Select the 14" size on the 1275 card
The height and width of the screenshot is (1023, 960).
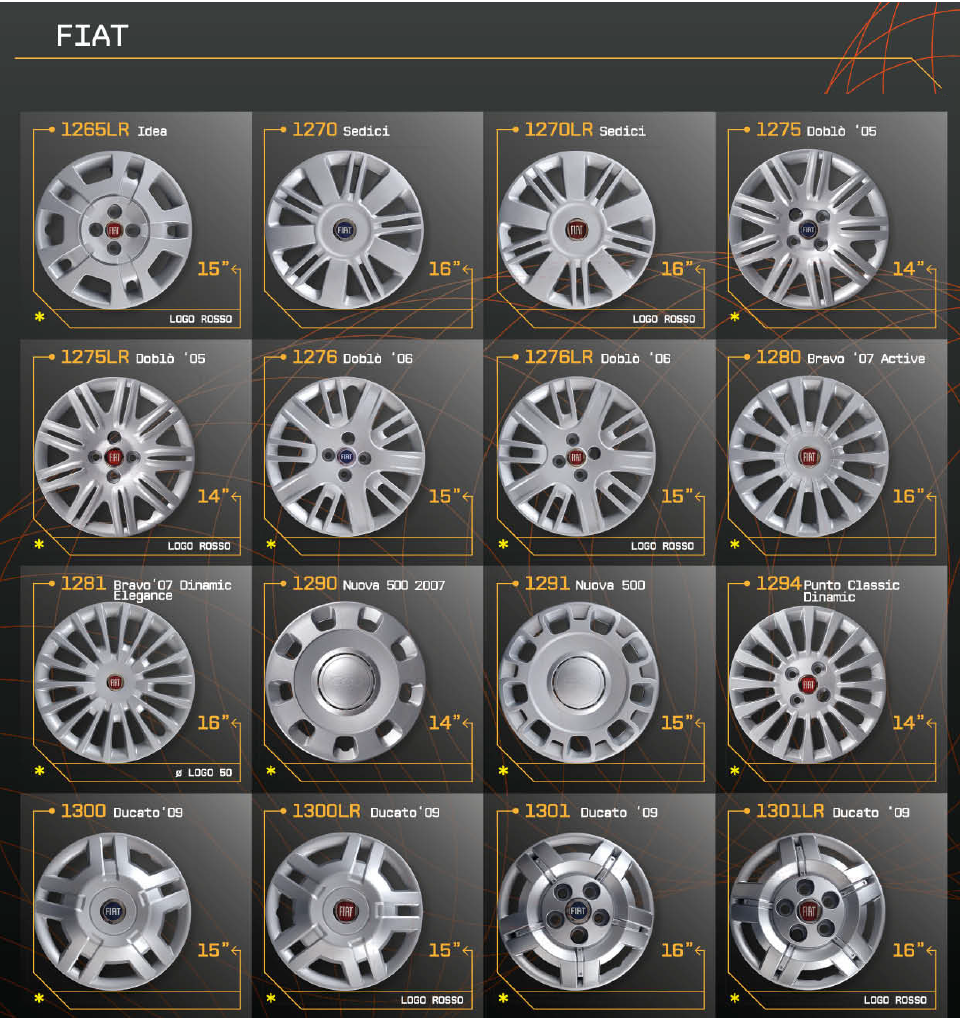pyautogui.click(x=908, y=268)
